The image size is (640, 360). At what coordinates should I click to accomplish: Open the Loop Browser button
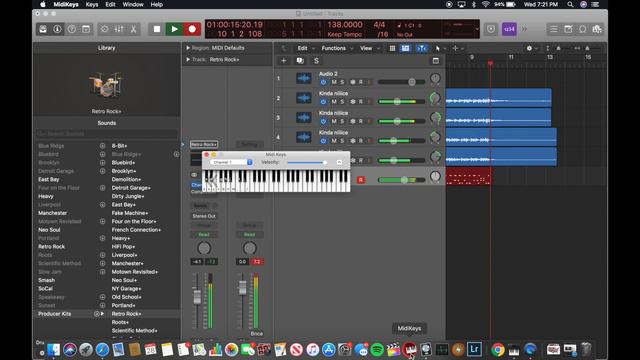(582, 29)
